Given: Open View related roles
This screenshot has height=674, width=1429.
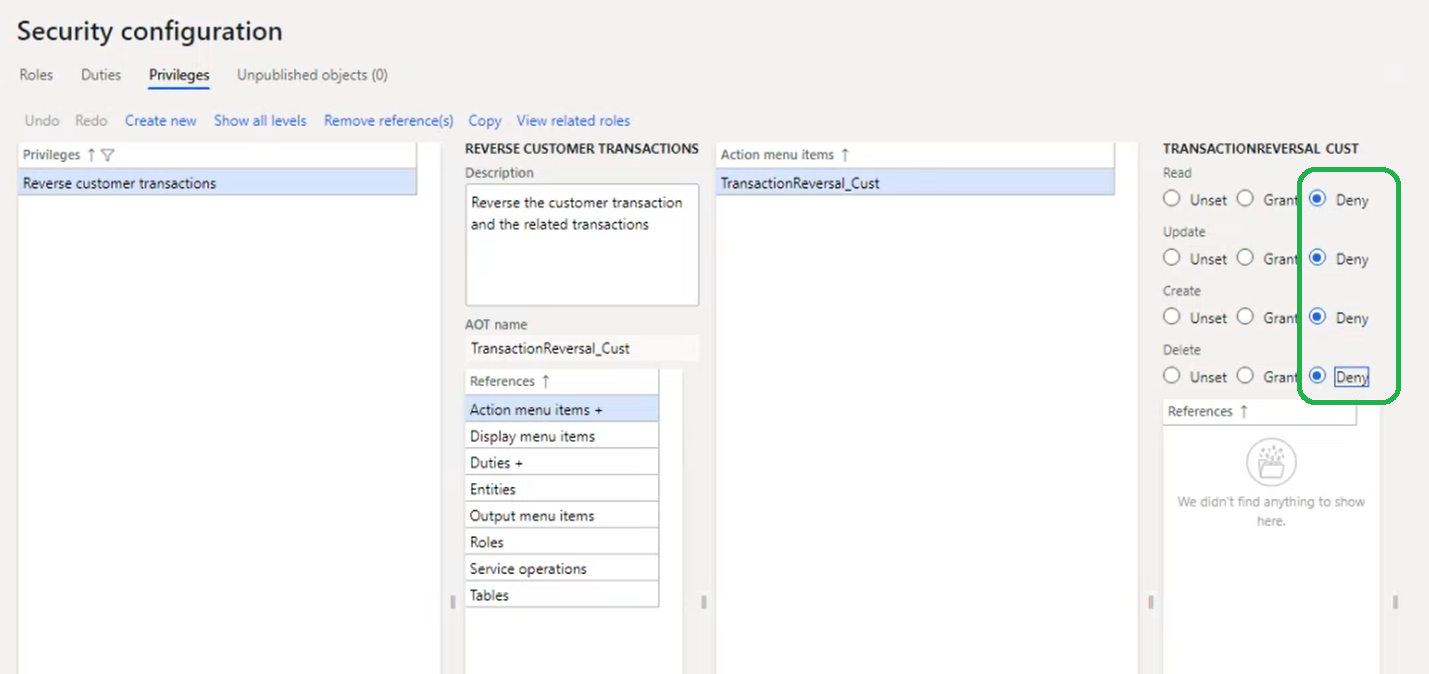Looking at the screenshot, I should click(573, 120).
